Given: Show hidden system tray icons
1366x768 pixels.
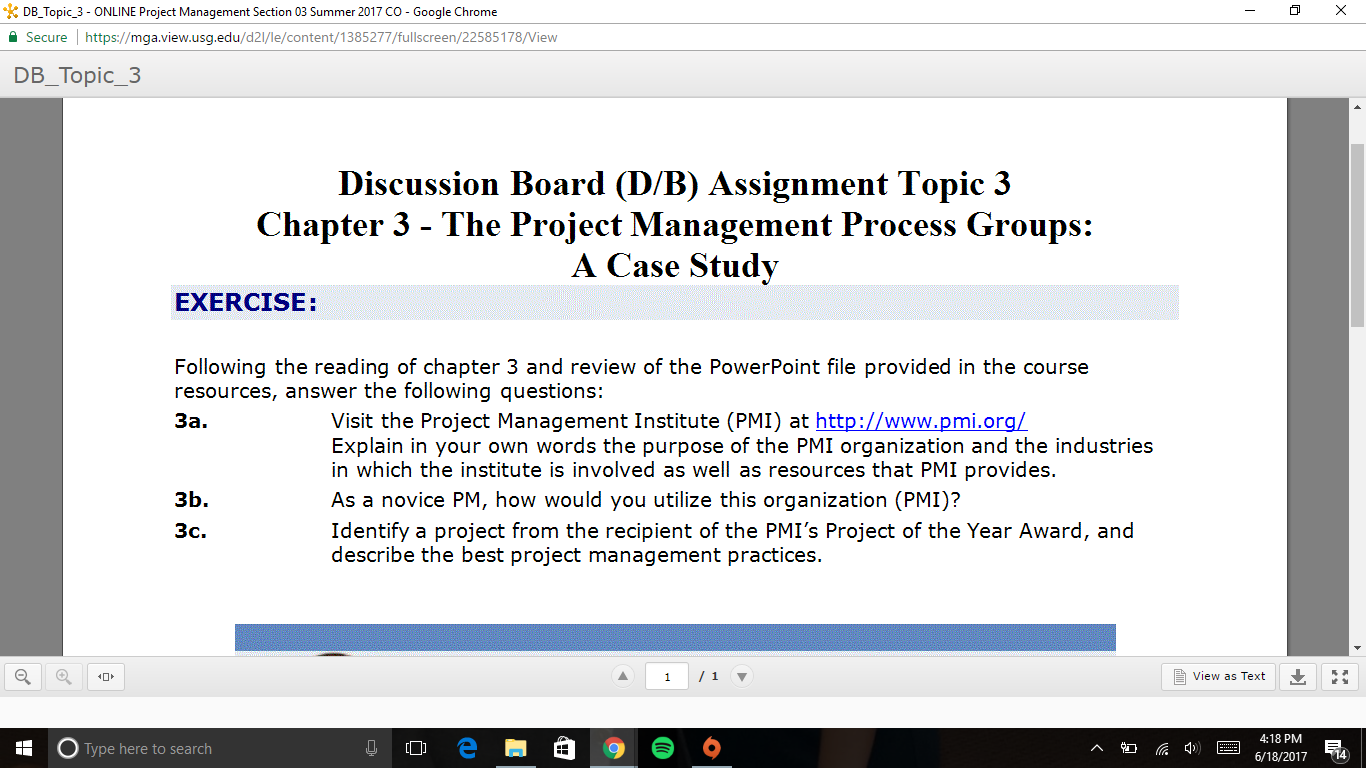Looking at the screenshot, I should point(1097,748).
